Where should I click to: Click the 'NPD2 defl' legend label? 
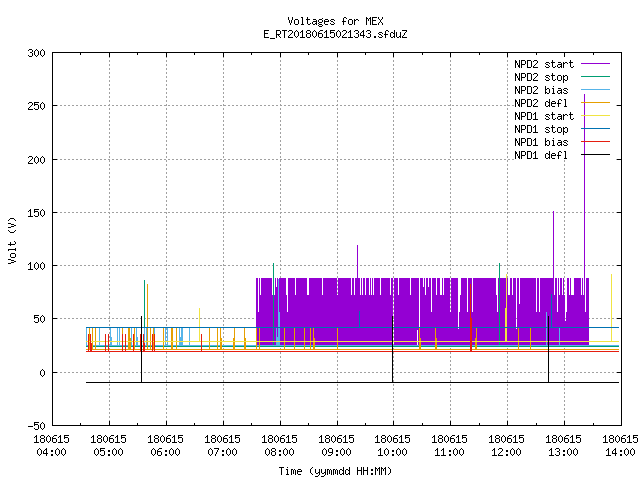[541, 103]
